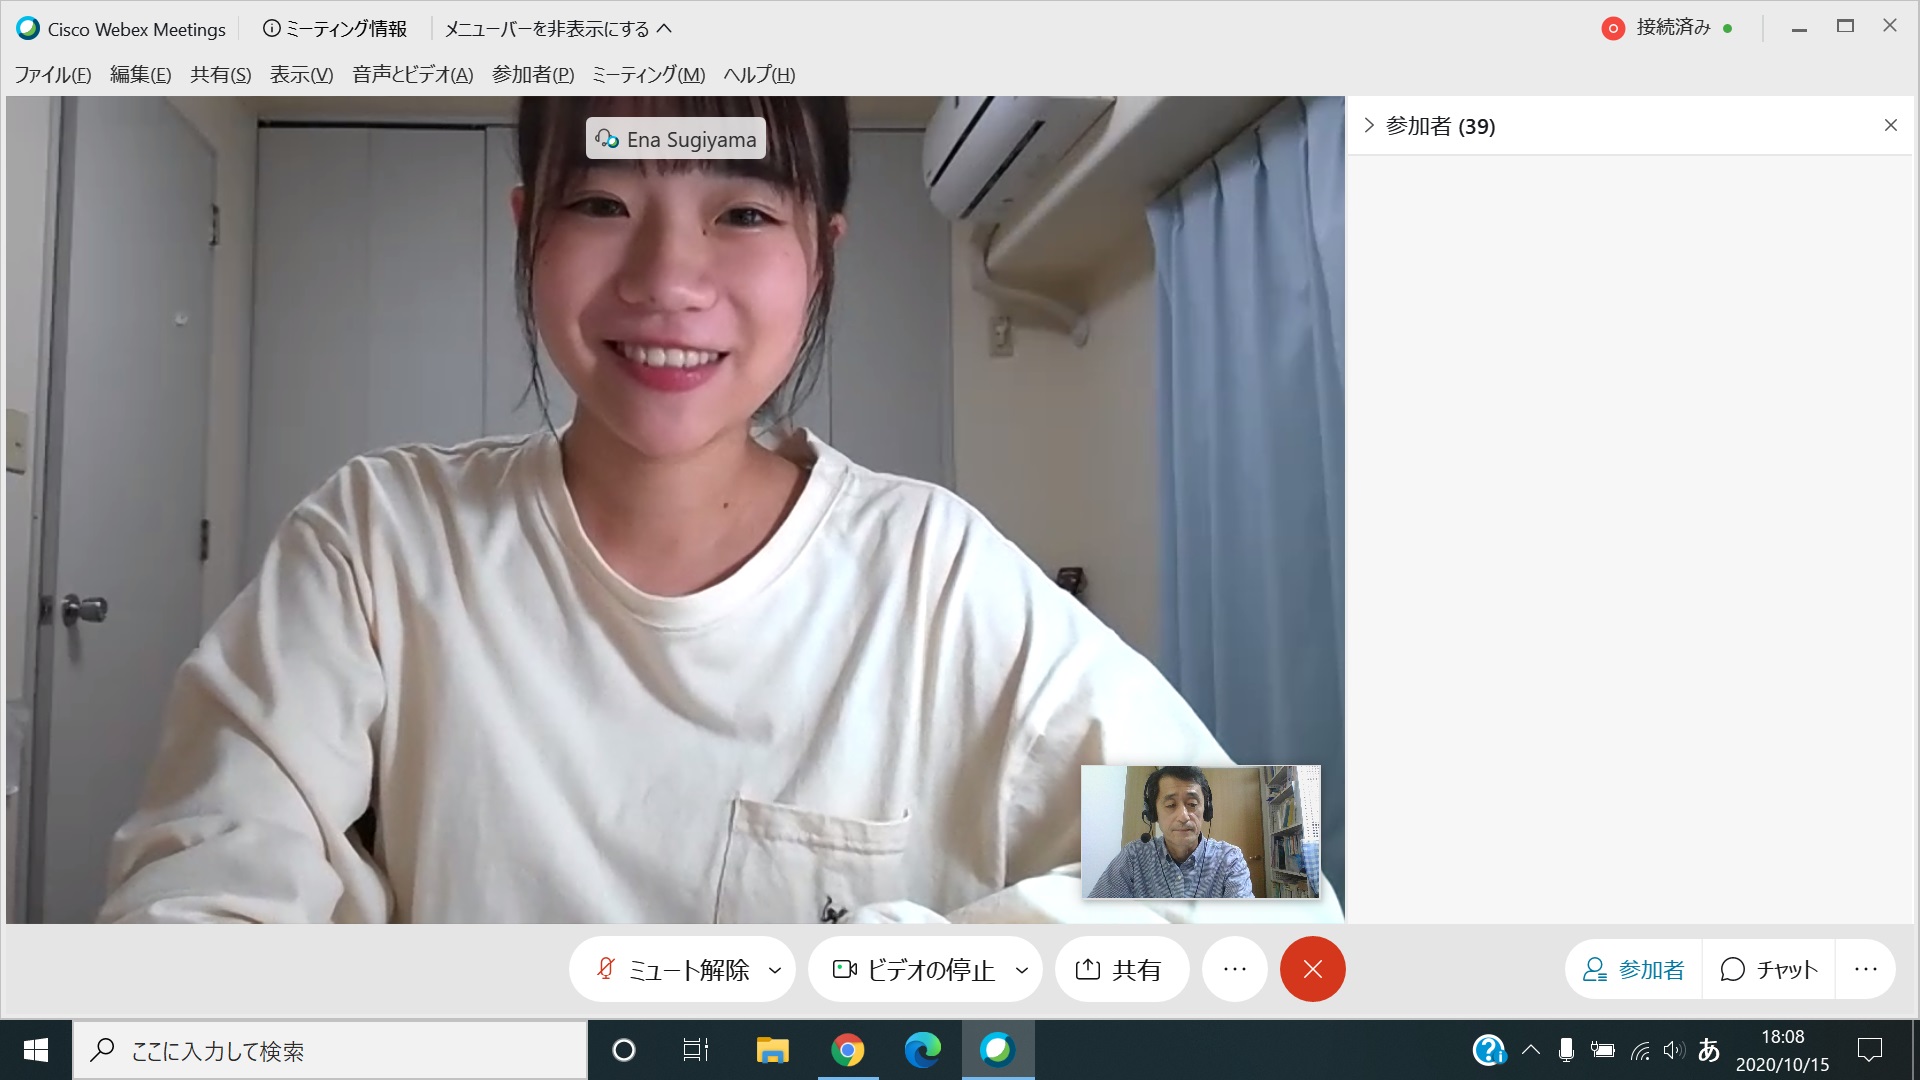Open the audio options dropdown arrow beside ミュート解除
Screen dimensions: 1920x1080
774,969
